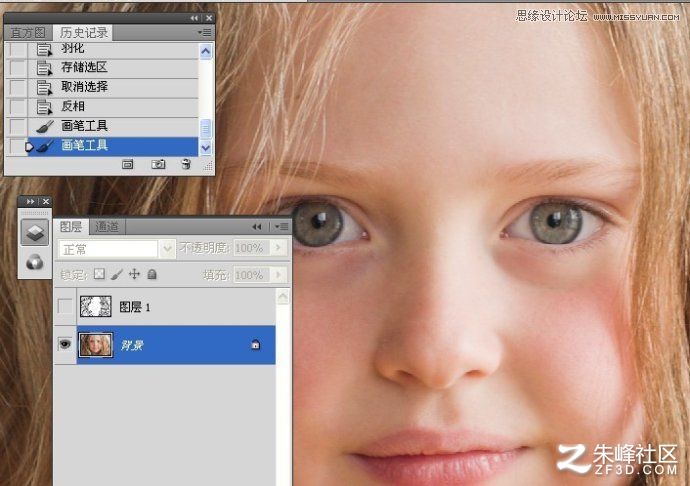Switch to the 直方图 tab
This screenshot has width=690, height=486.
pos(28,33)
